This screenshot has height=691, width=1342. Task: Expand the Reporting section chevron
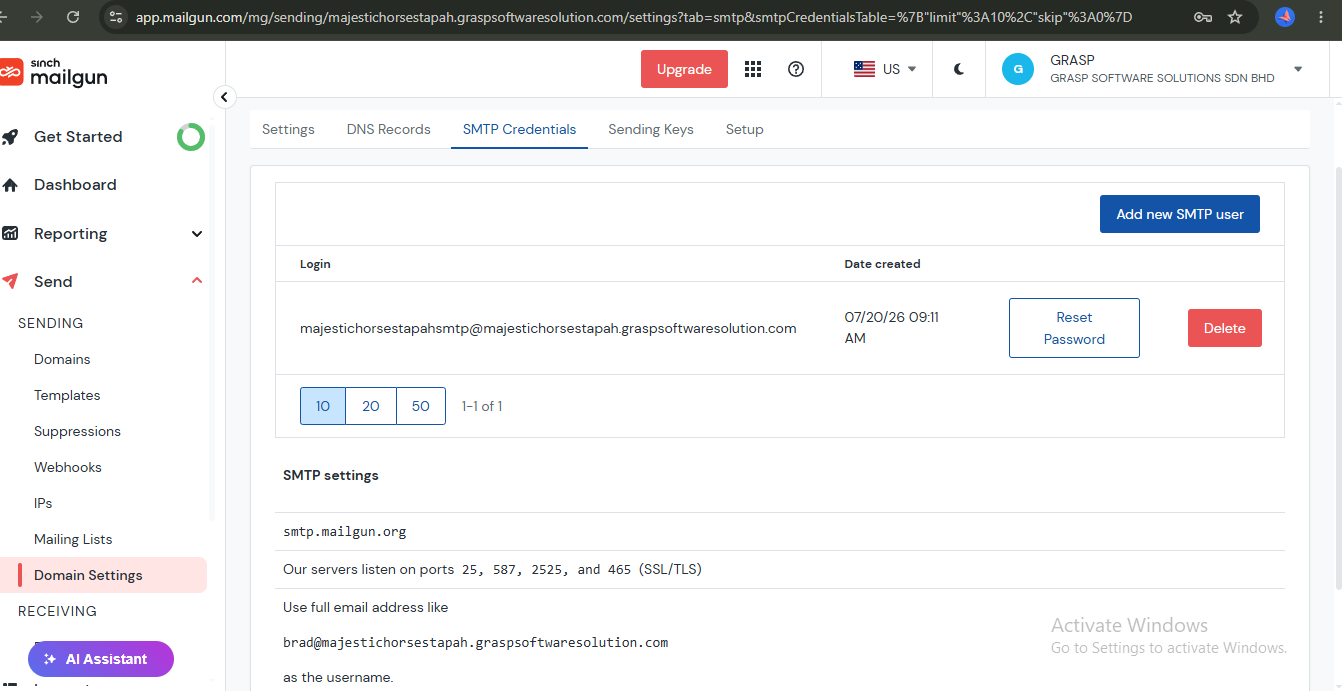tap(197, 234)
